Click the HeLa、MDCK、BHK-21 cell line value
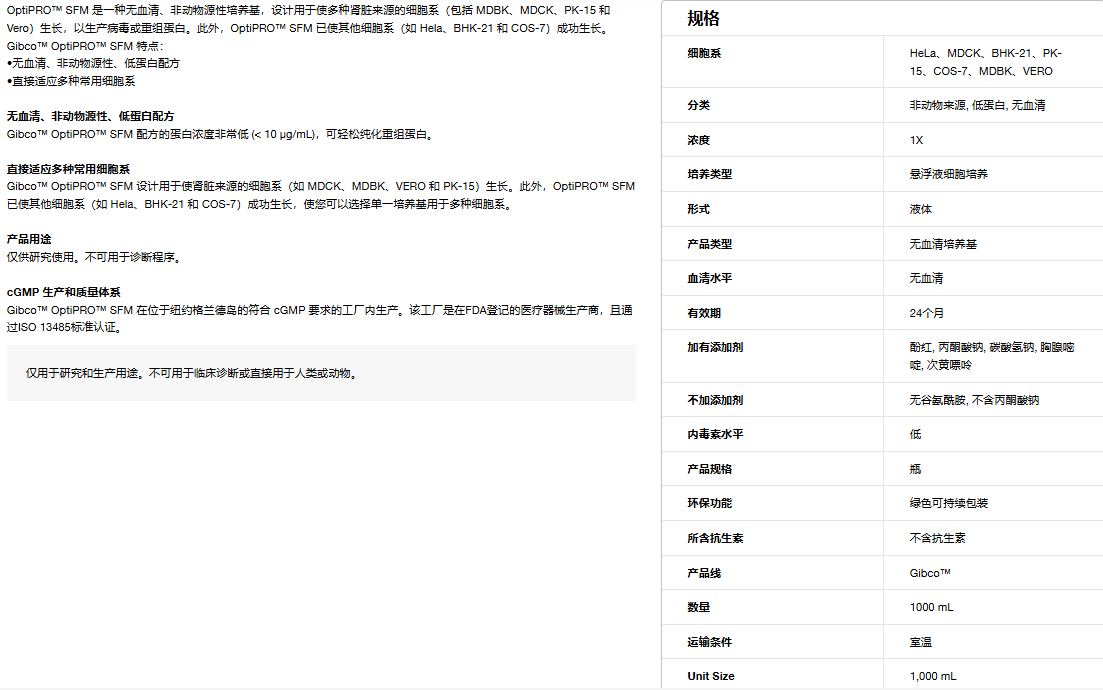The width and height of the screenshot is (1103, 690). coord(985,62)
